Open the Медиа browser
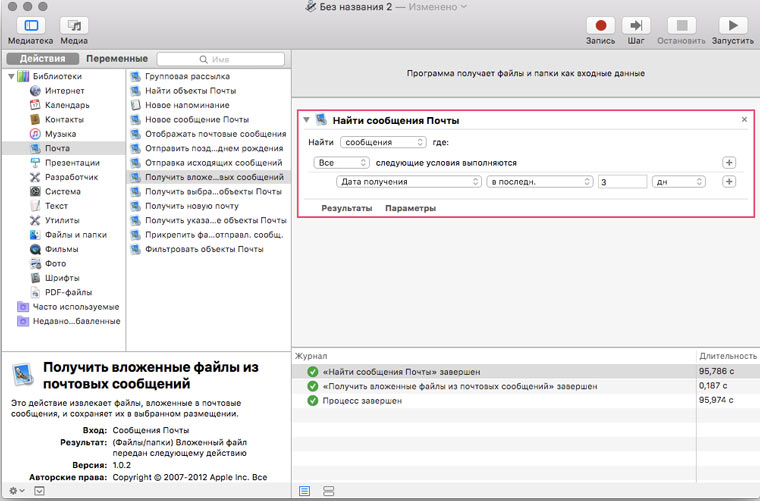 [74, 25]
